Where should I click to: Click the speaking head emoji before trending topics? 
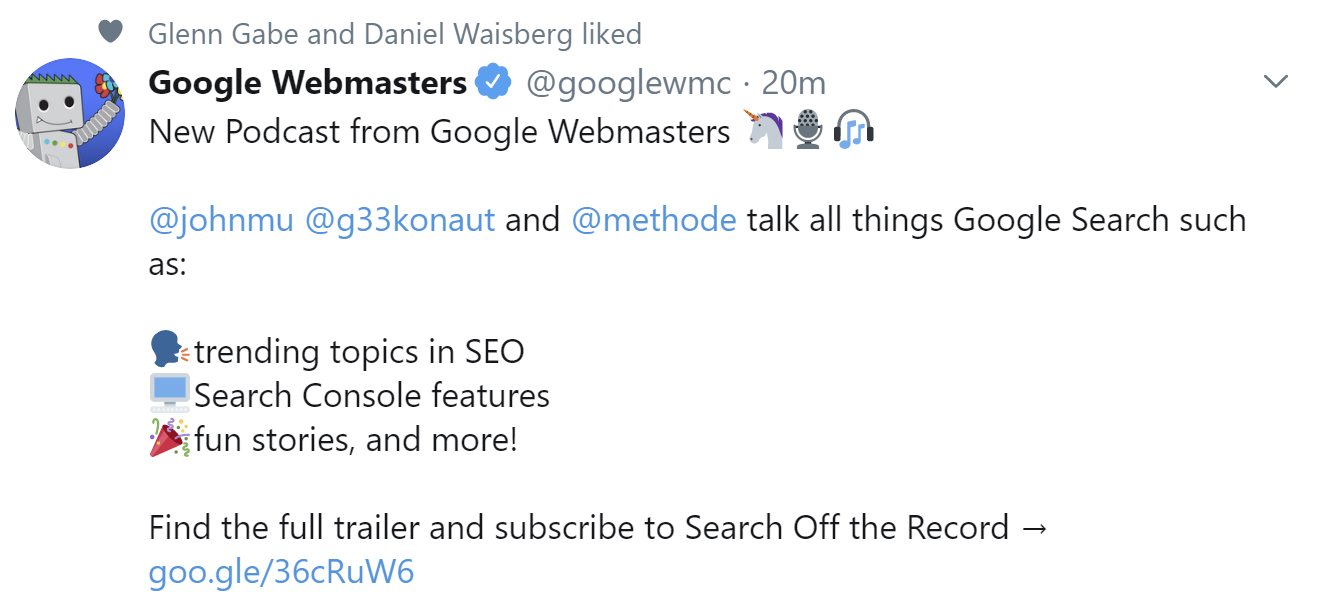[166, 349]
